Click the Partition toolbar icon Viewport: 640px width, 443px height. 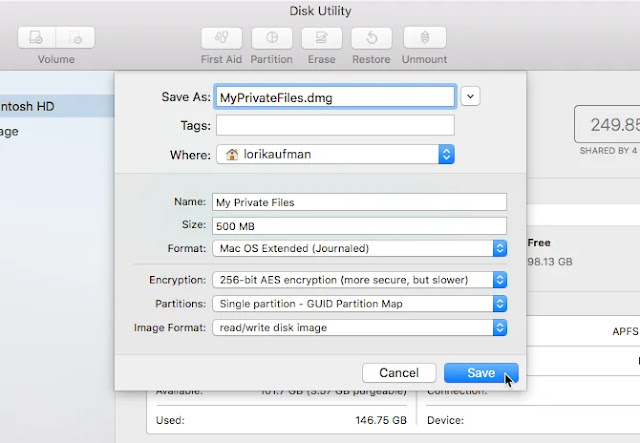pos(271,38)
